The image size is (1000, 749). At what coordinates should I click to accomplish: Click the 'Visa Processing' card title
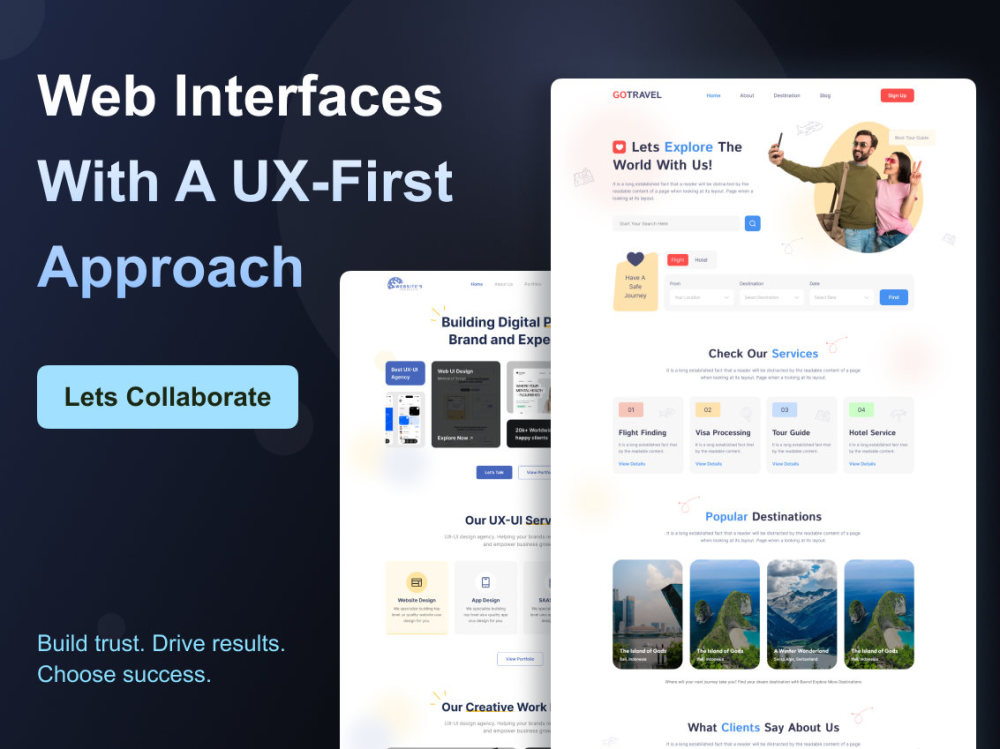(x=723, y=433)
